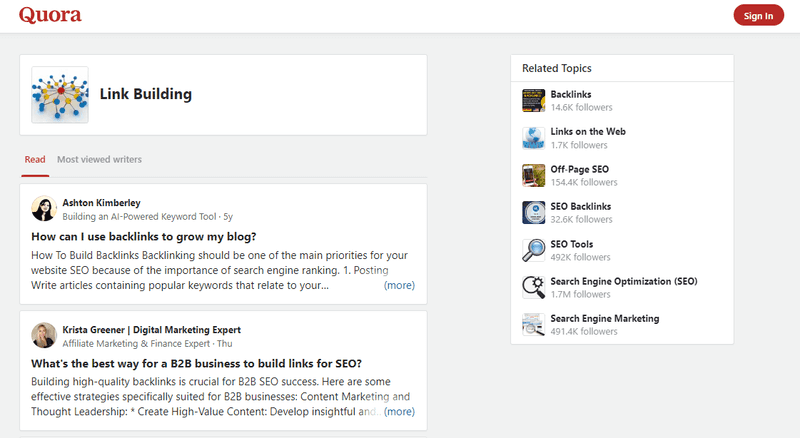Select the Read tab
Image resolution: width=800 pixels, height=438 pixels.
pyautogui.click(x=35, y=159)
